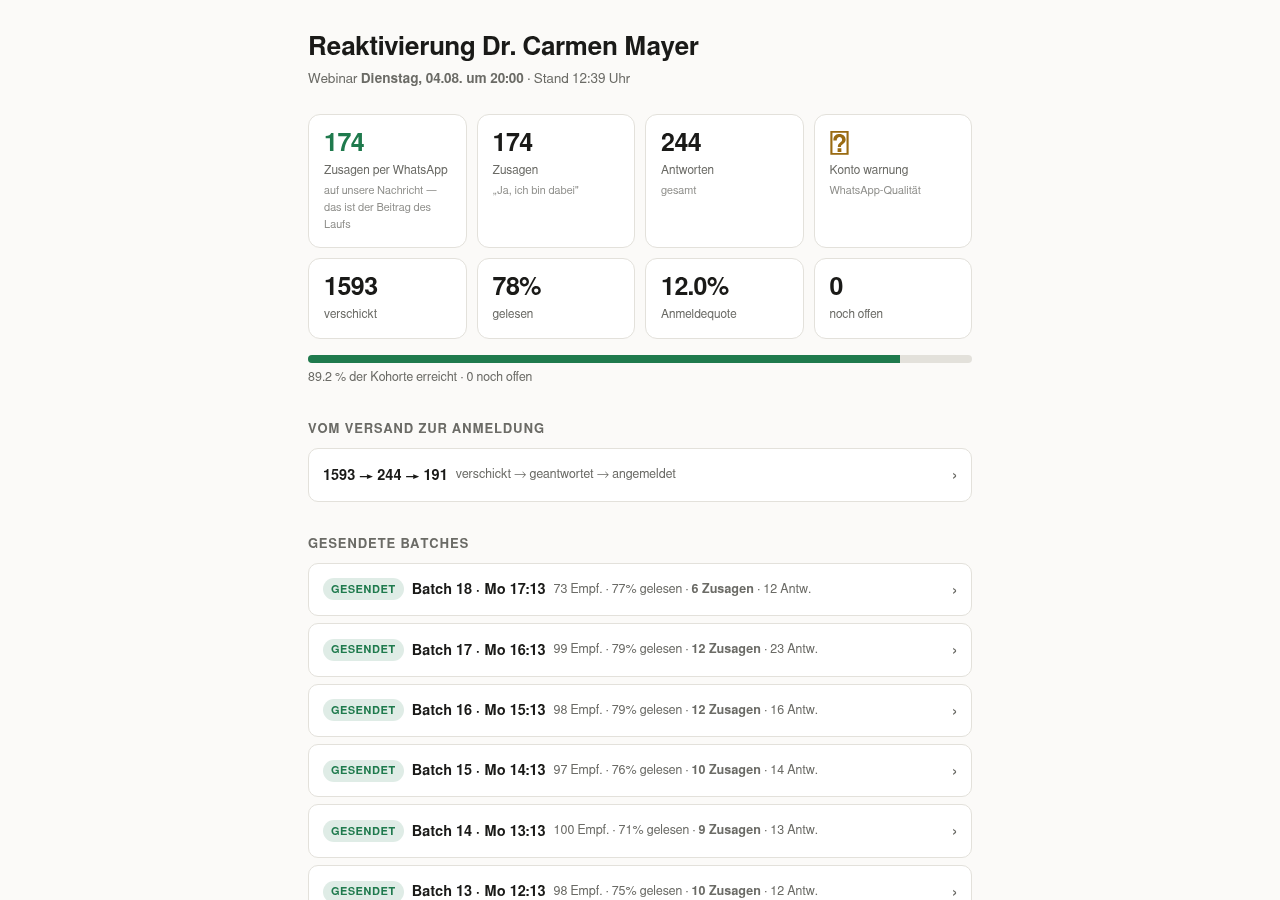Click the 6 Zusagen text in Batch 18
Viewport: 1280px width, 900px height.
(722, 589)
